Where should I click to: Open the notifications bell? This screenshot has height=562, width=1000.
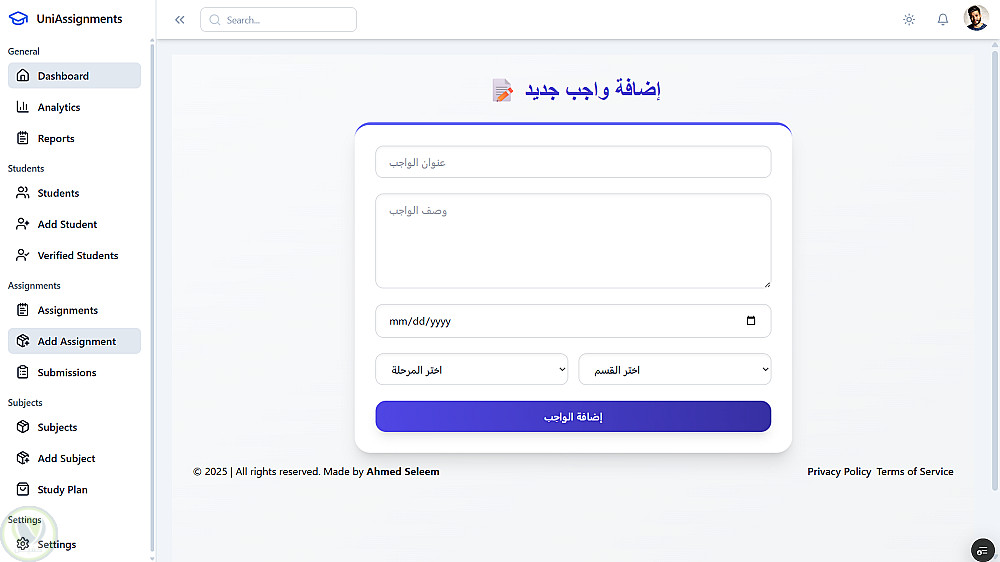point(942,19)
